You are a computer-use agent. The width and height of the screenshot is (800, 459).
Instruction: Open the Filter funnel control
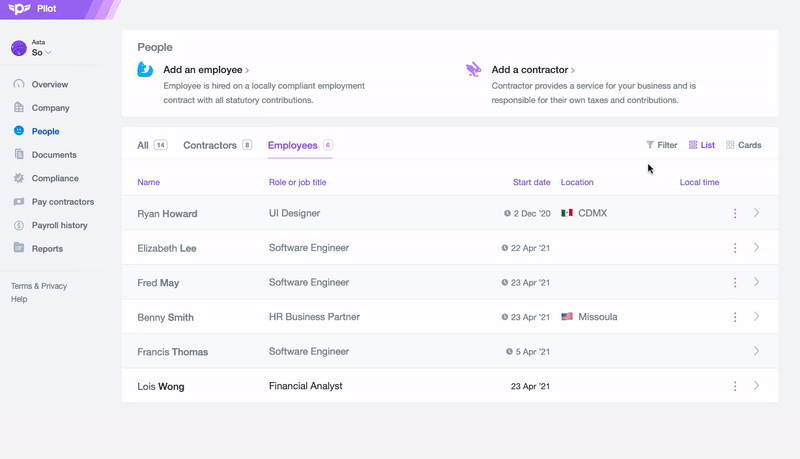(661, 145)
